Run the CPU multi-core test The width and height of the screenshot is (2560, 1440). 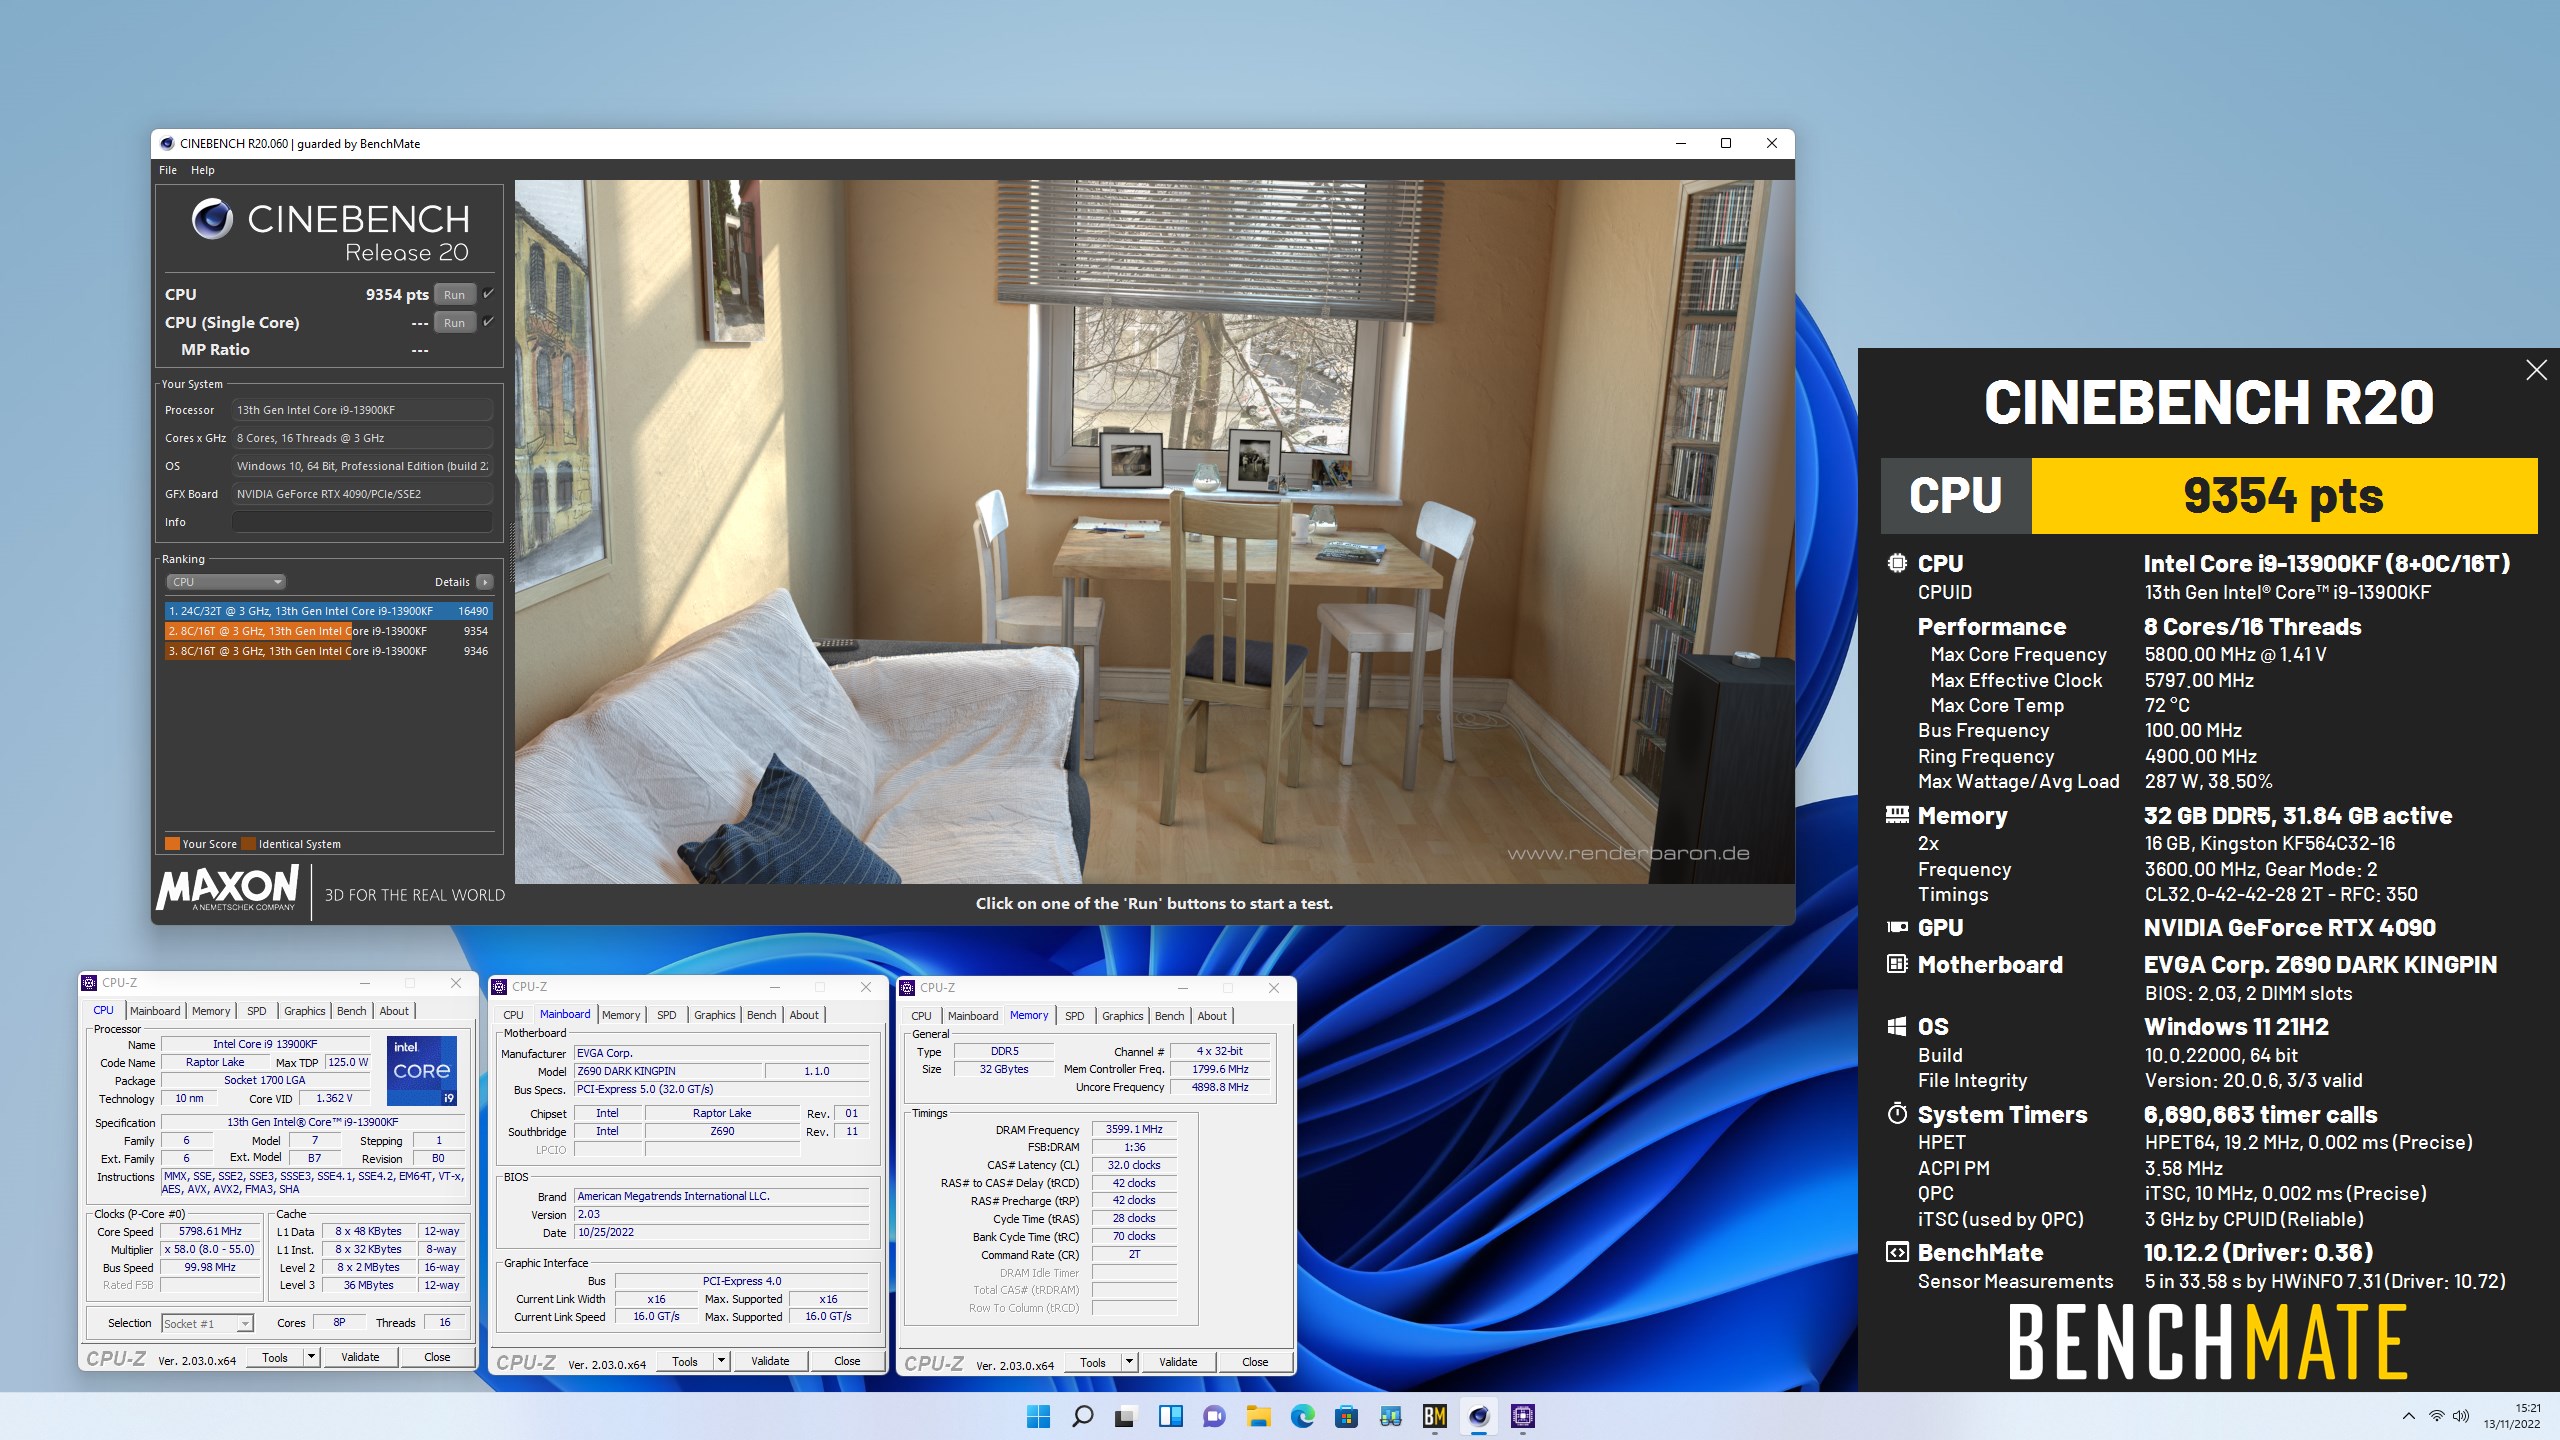coord(454,294)
